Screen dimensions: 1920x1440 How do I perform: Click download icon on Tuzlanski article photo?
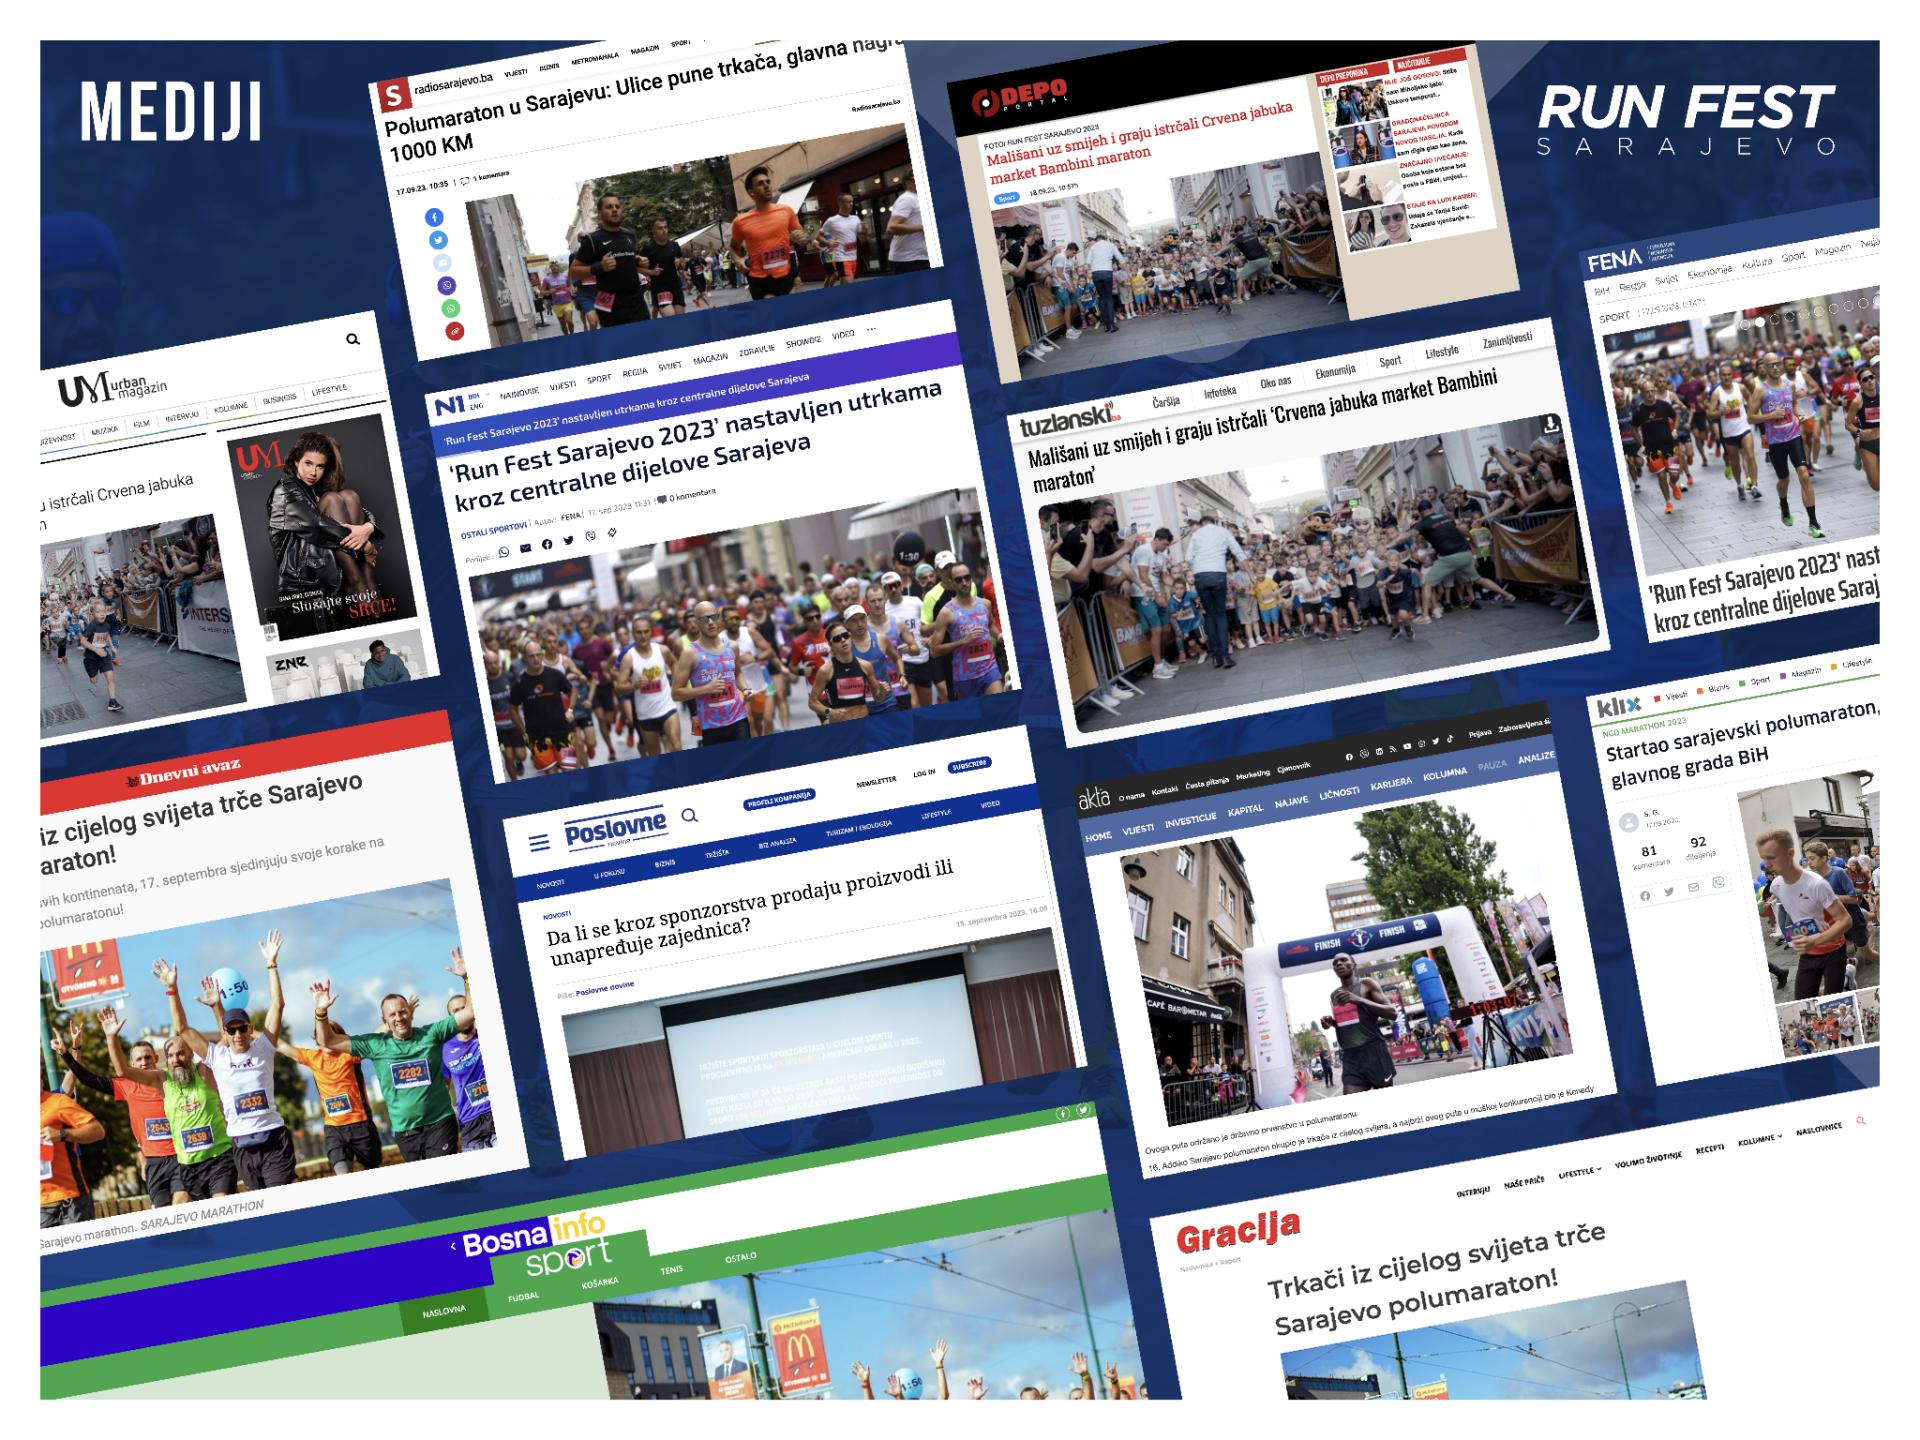tap(1550, 425)
